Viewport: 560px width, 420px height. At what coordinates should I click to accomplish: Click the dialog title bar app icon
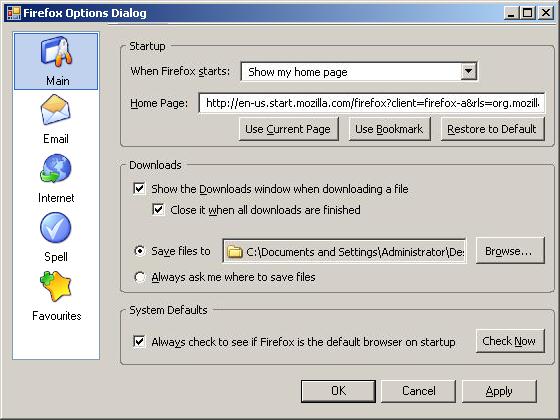tap(14, 13)
